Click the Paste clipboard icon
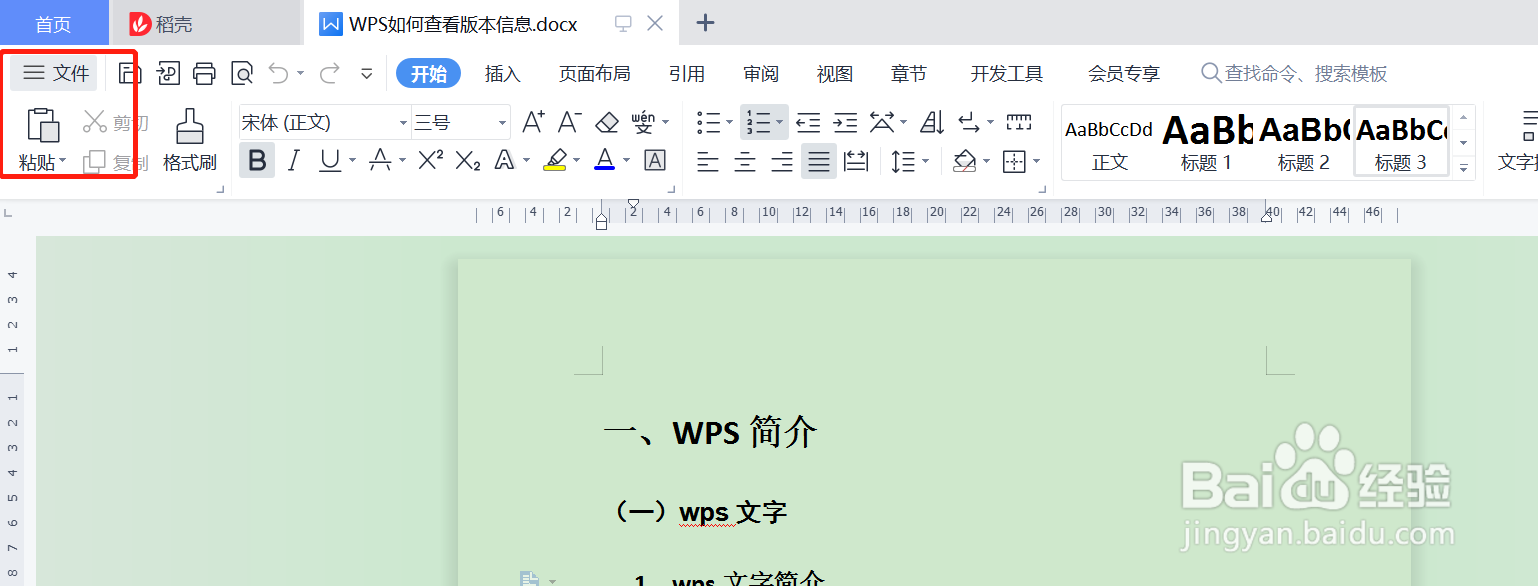The width and height of the screenshot is (1538, 586). click(x=43, y=125)
